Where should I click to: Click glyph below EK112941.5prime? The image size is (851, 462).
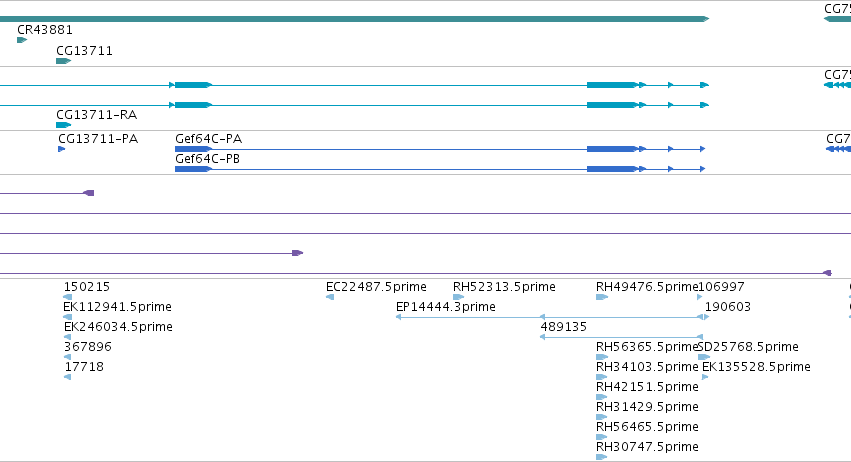[x=67, y=317]
